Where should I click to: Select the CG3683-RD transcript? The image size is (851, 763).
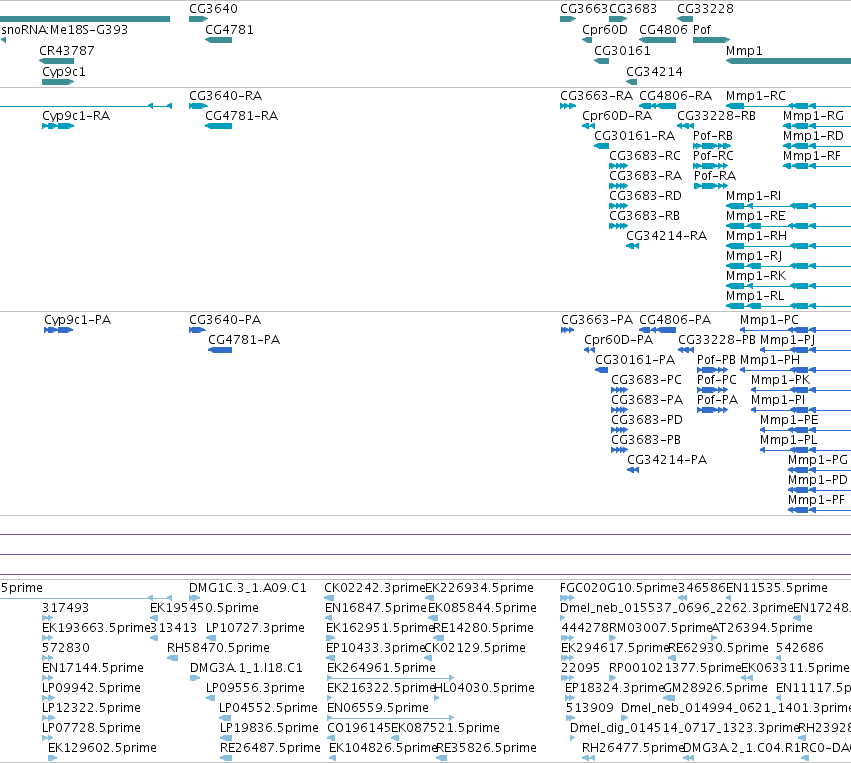(618, 206)
